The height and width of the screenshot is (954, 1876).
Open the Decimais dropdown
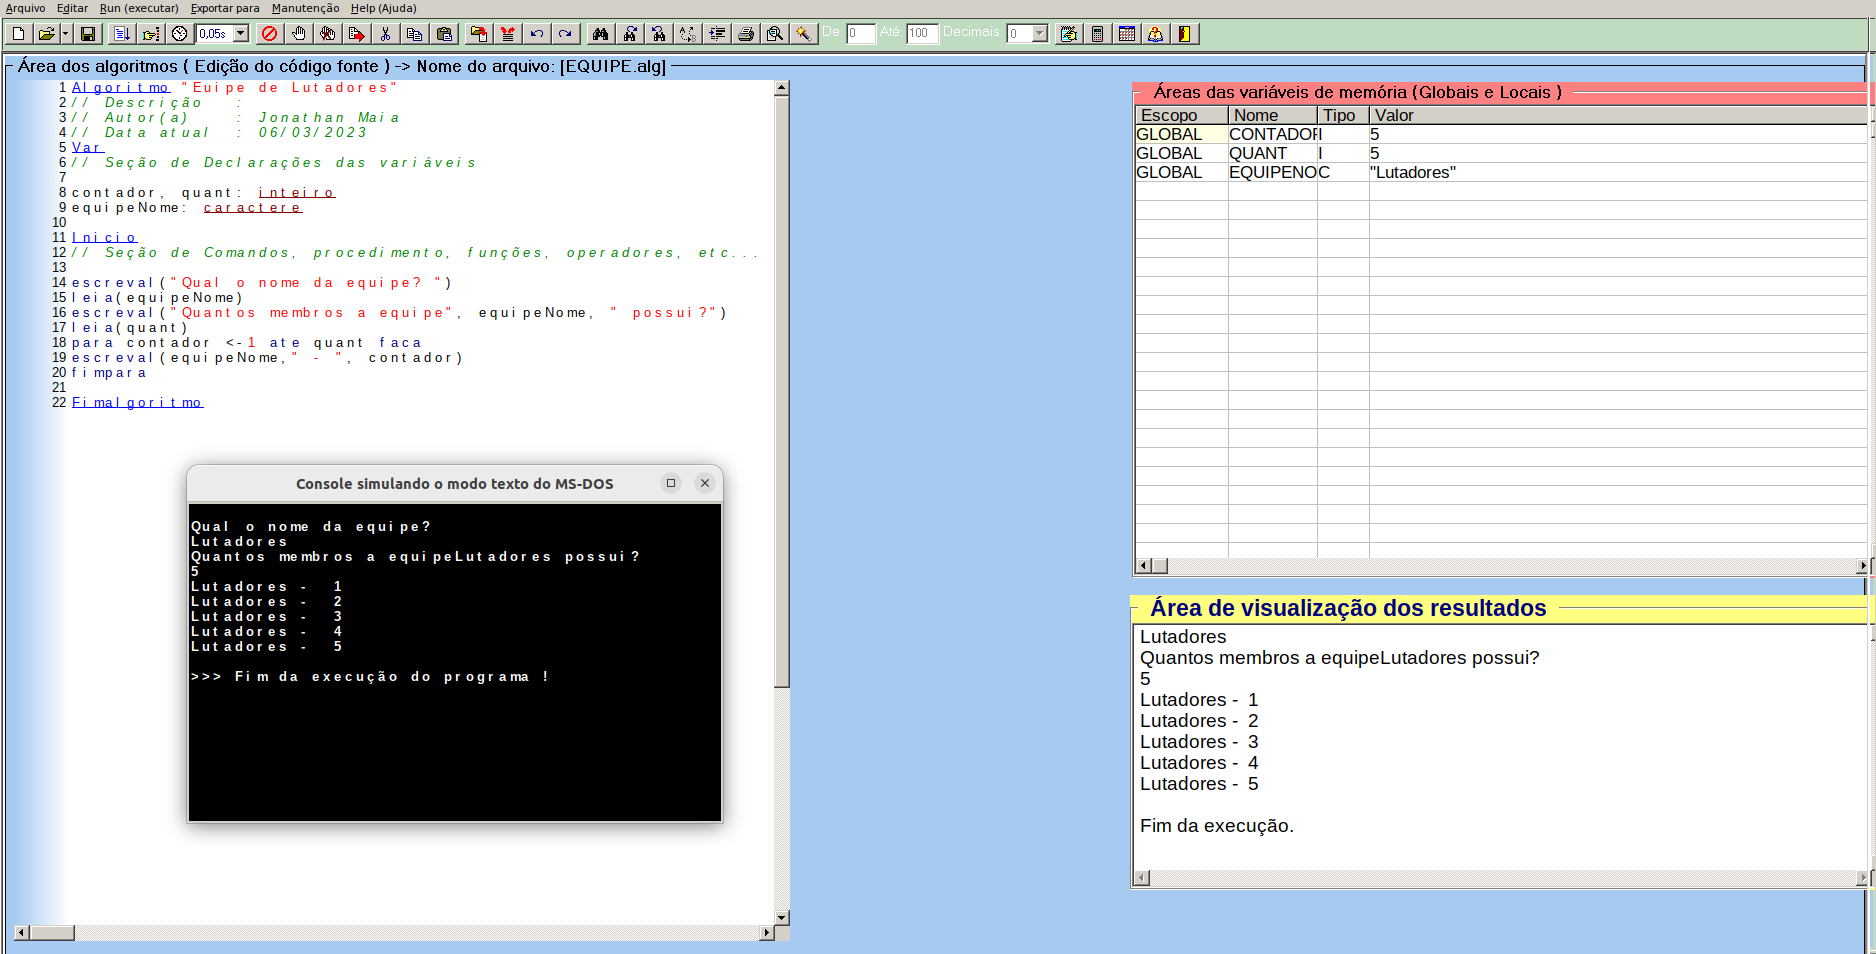point(1039,34)
